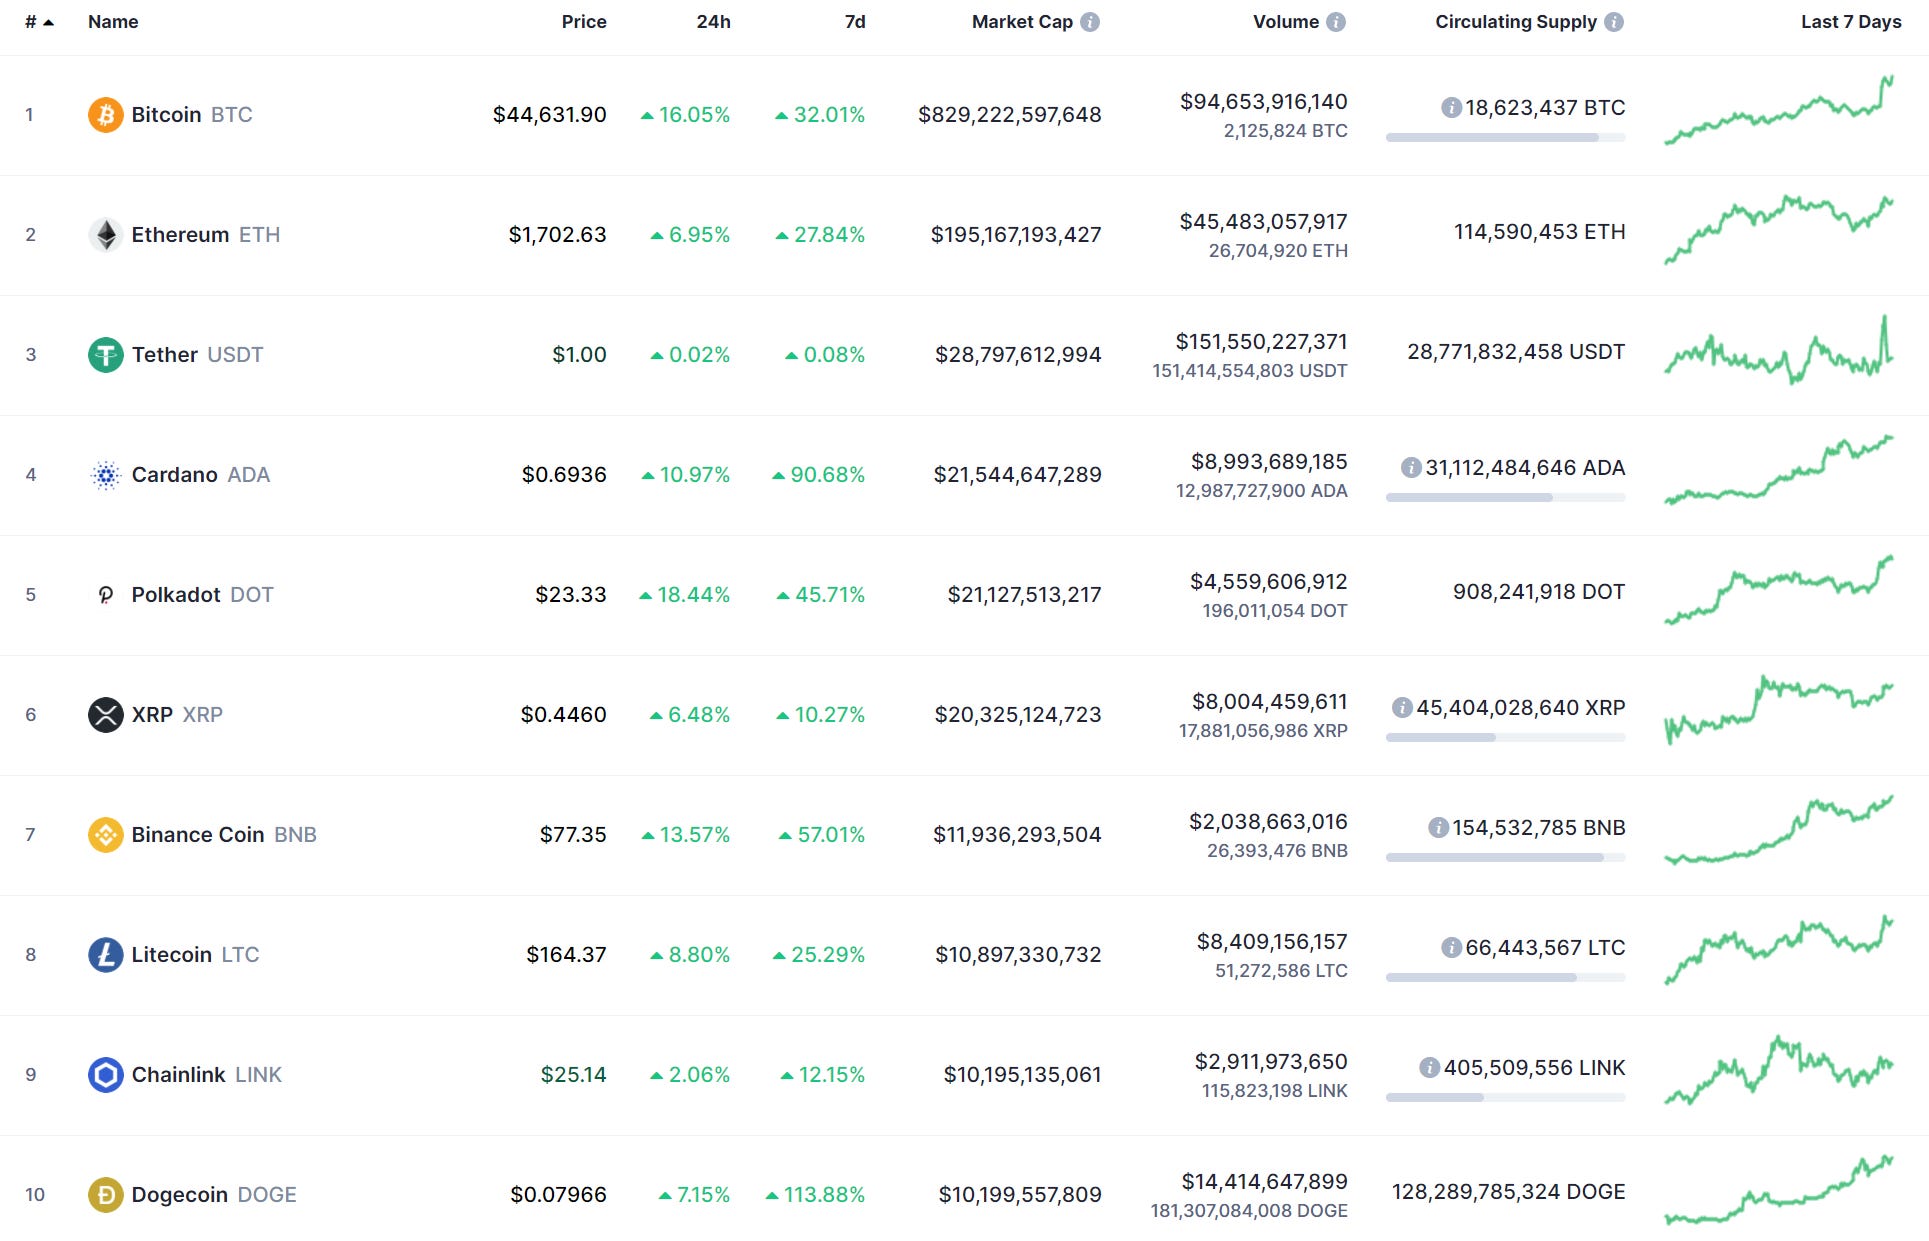Click the Binance Coin logo icon
This screenshot has width=1929, height=1241.
pyautogui.click(x=105, y=833)
